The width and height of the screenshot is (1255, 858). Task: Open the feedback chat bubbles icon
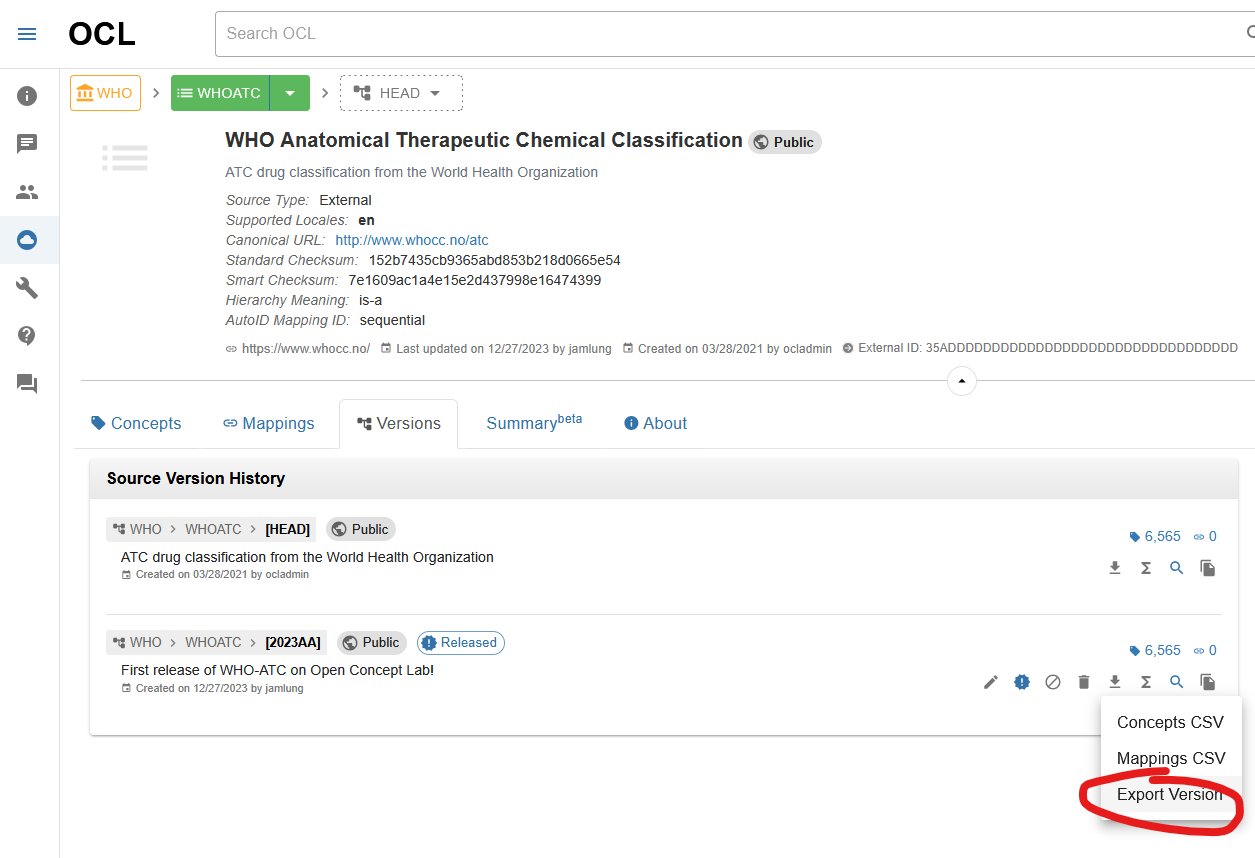click(x=27, y=384)
